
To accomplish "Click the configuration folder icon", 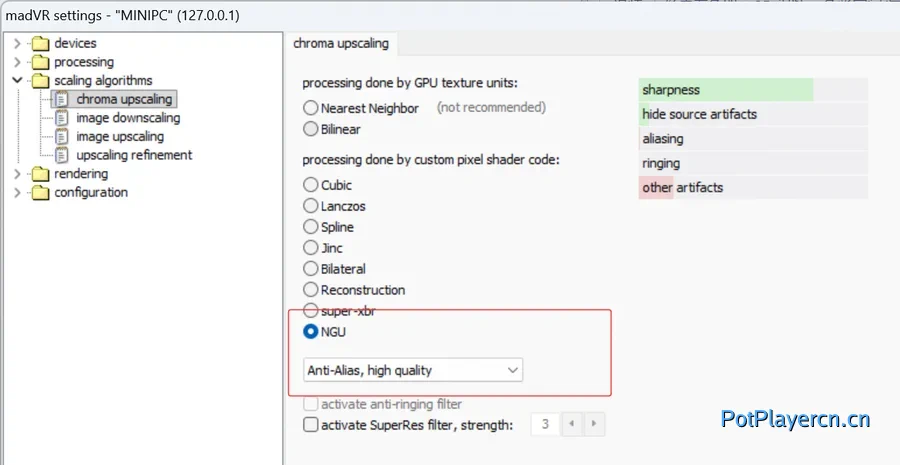I will click(x=40, y=192).
